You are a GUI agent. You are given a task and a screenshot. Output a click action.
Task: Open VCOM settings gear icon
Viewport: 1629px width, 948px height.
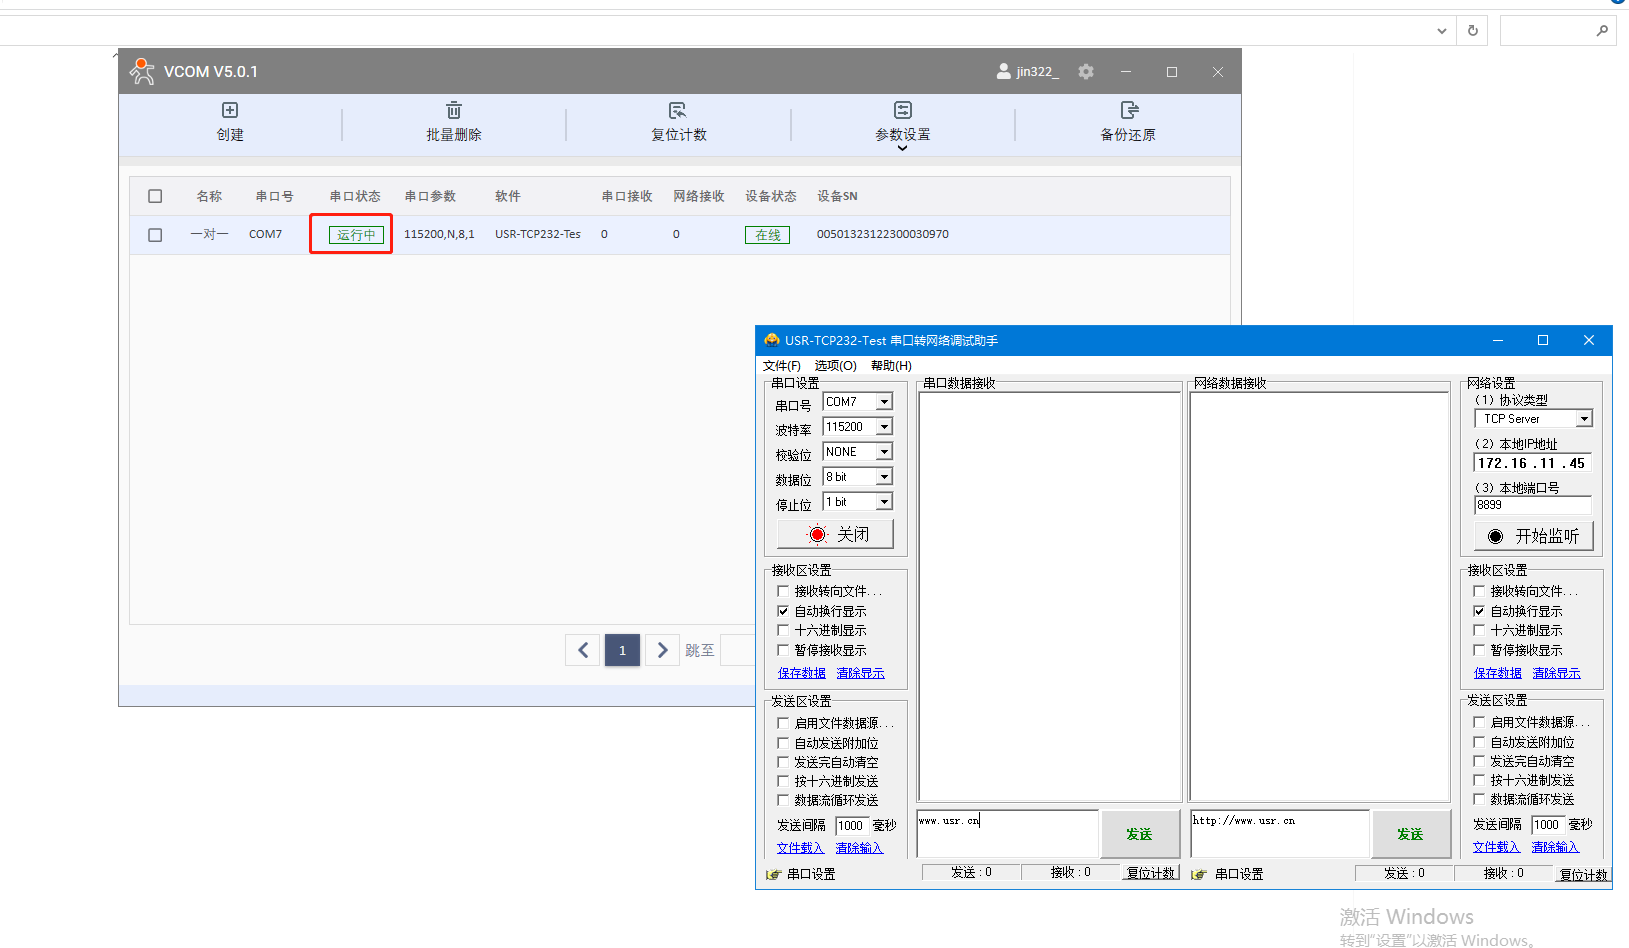pyautogui.click(x=1086, y=72)
